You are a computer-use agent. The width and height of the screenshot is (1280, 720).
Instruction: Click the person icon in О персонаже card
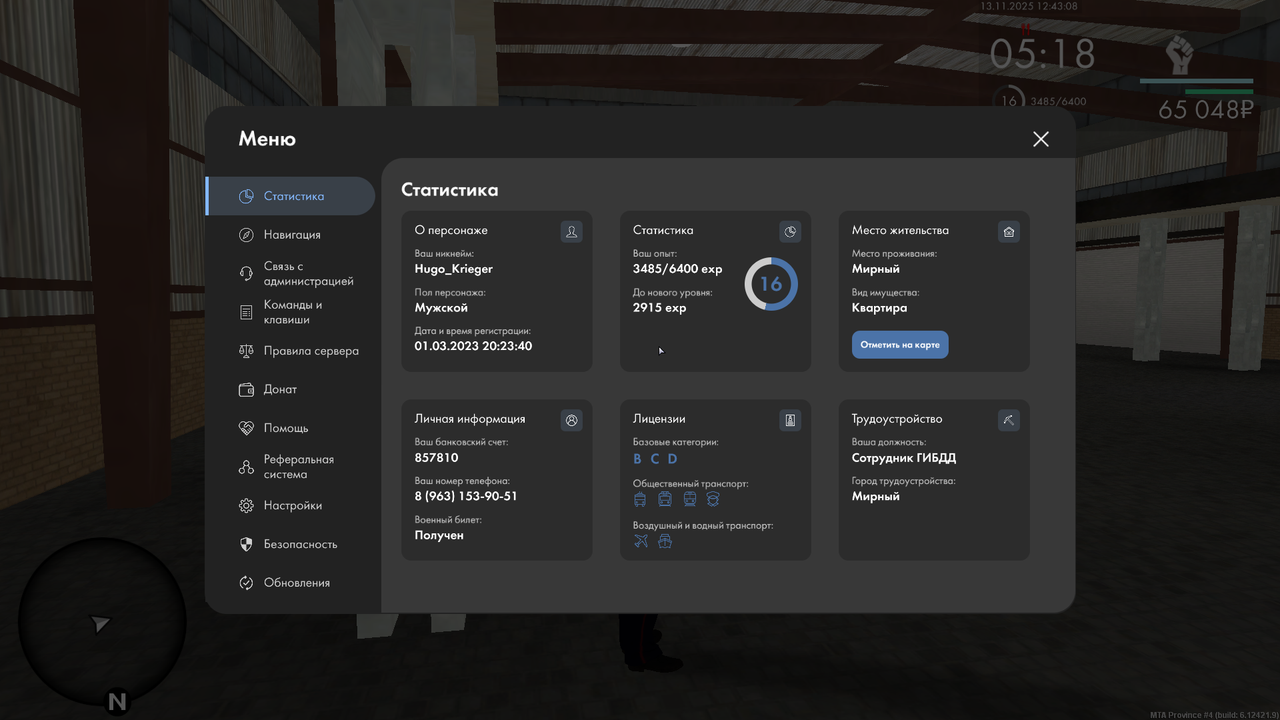point(571,232)
